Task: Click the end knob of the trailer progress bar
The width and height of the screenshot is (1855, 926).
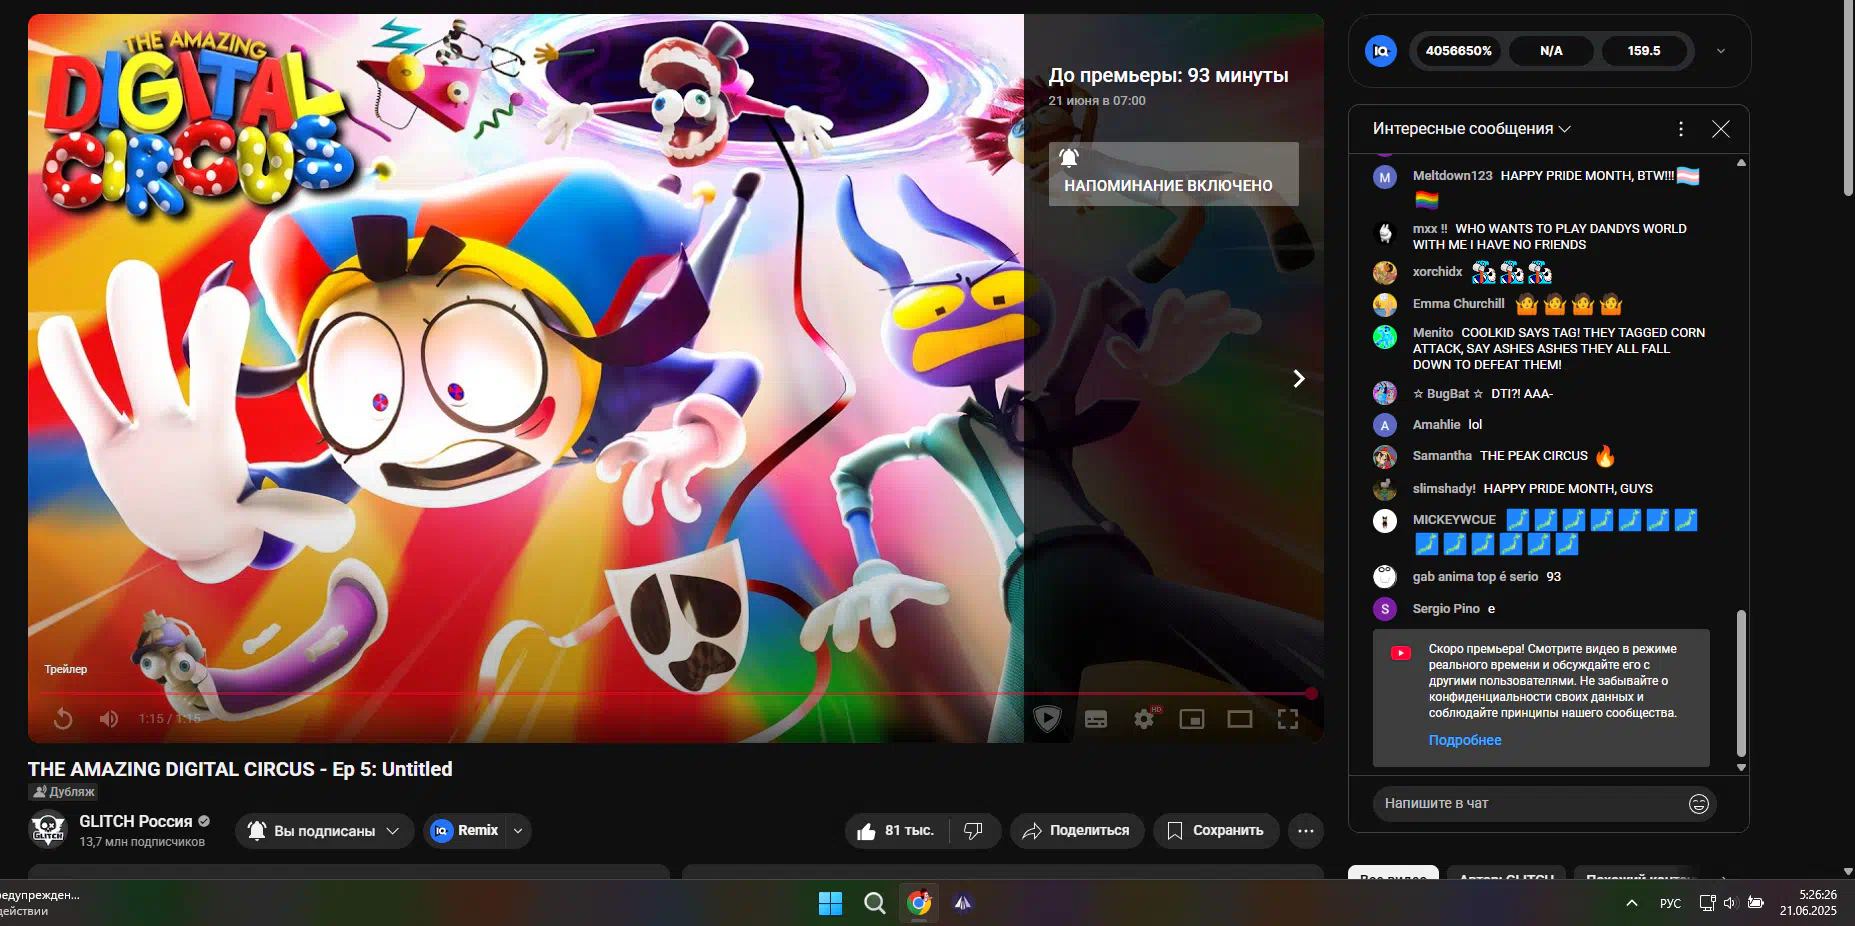Action: [1311, 693]
